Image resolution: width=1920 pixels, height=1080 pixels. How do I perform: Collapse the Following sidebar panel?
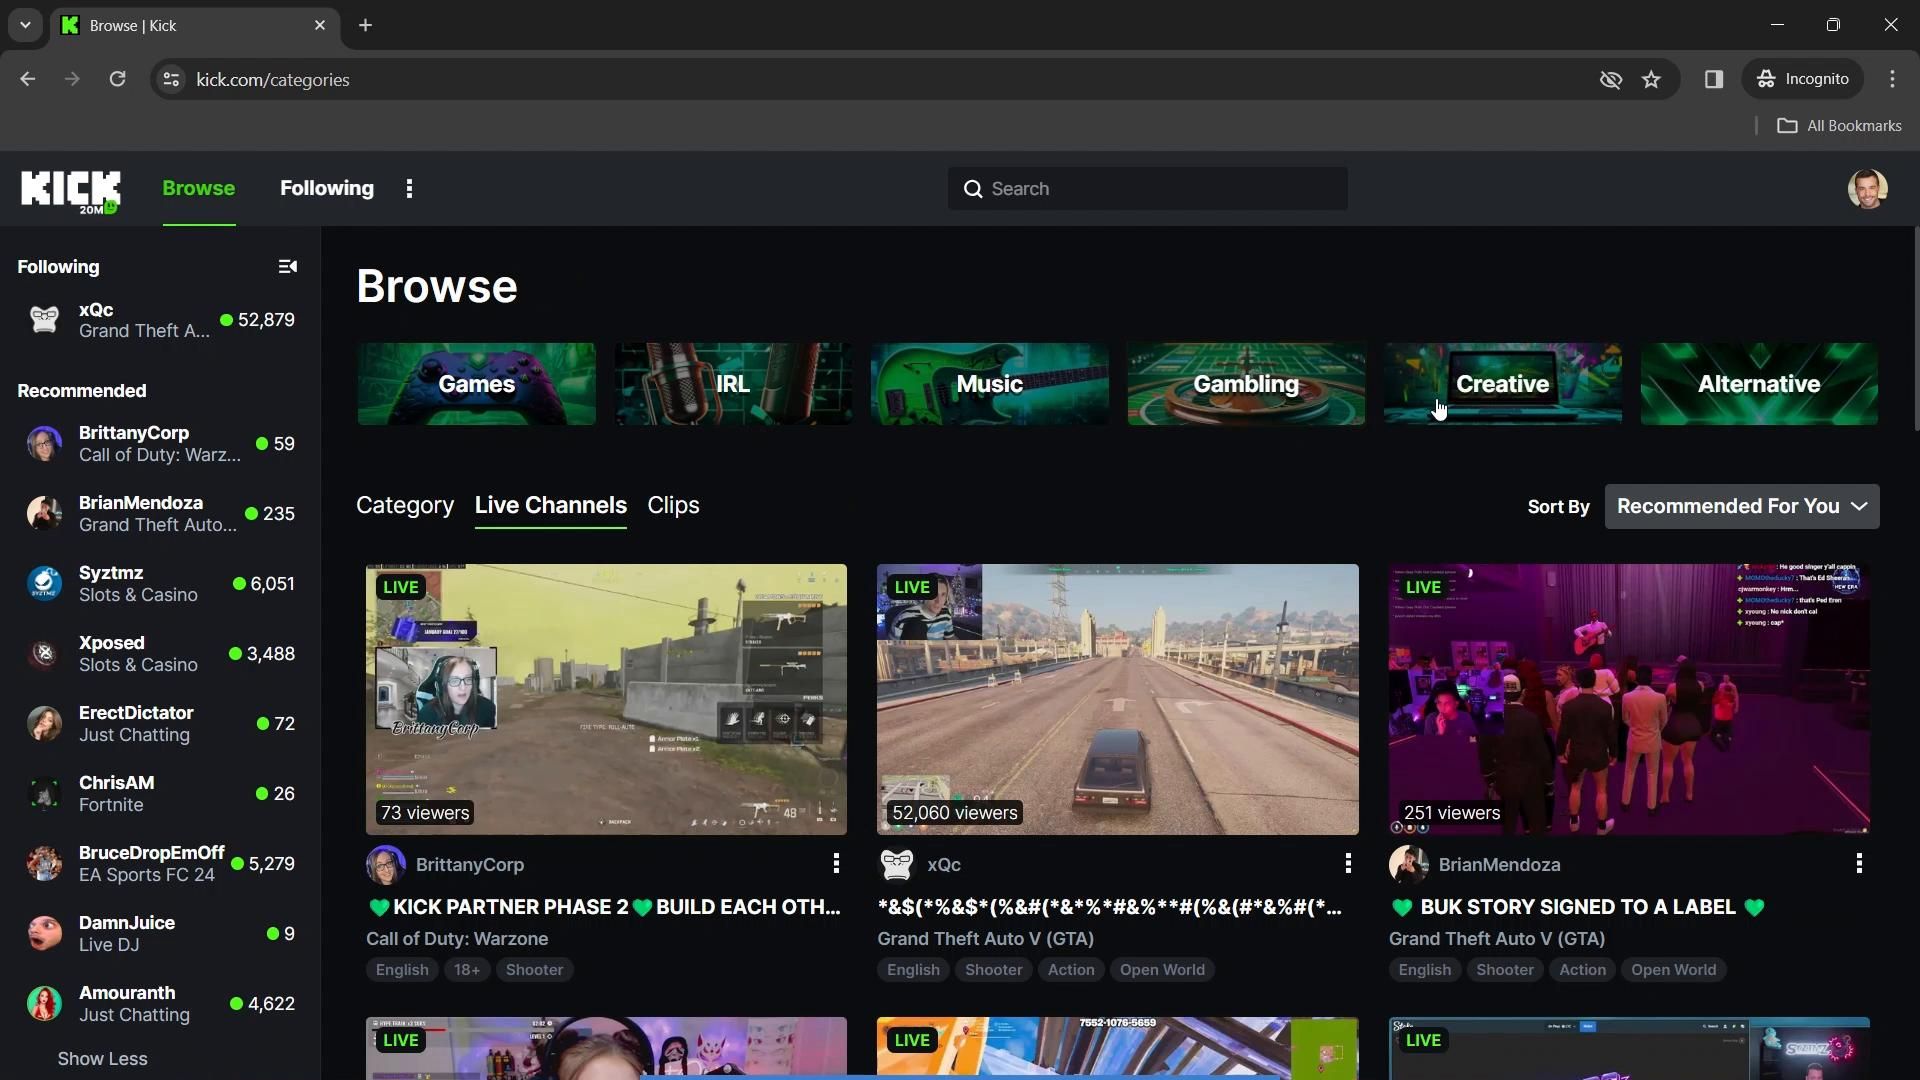tap(287, 267)
